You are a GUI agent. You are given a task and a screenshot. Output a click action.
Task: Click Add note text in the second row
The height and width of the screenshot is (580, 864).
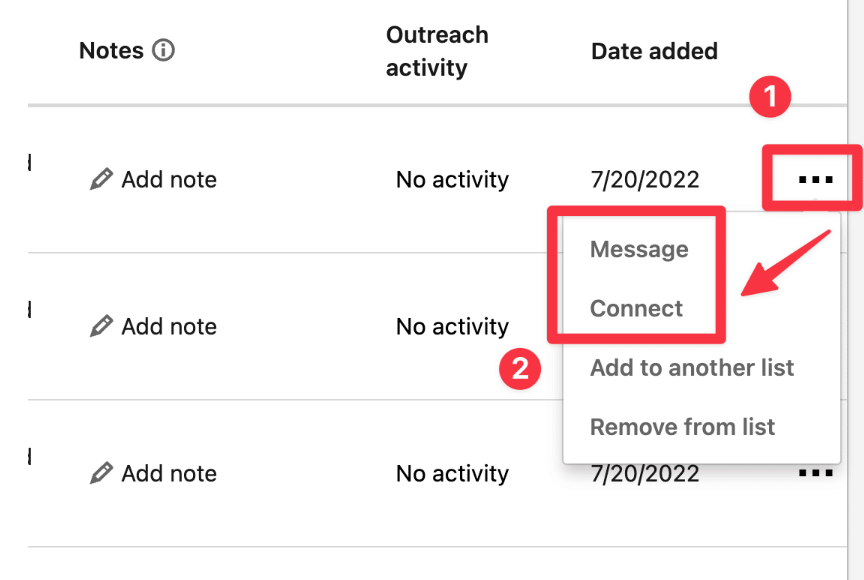[169, 327]
